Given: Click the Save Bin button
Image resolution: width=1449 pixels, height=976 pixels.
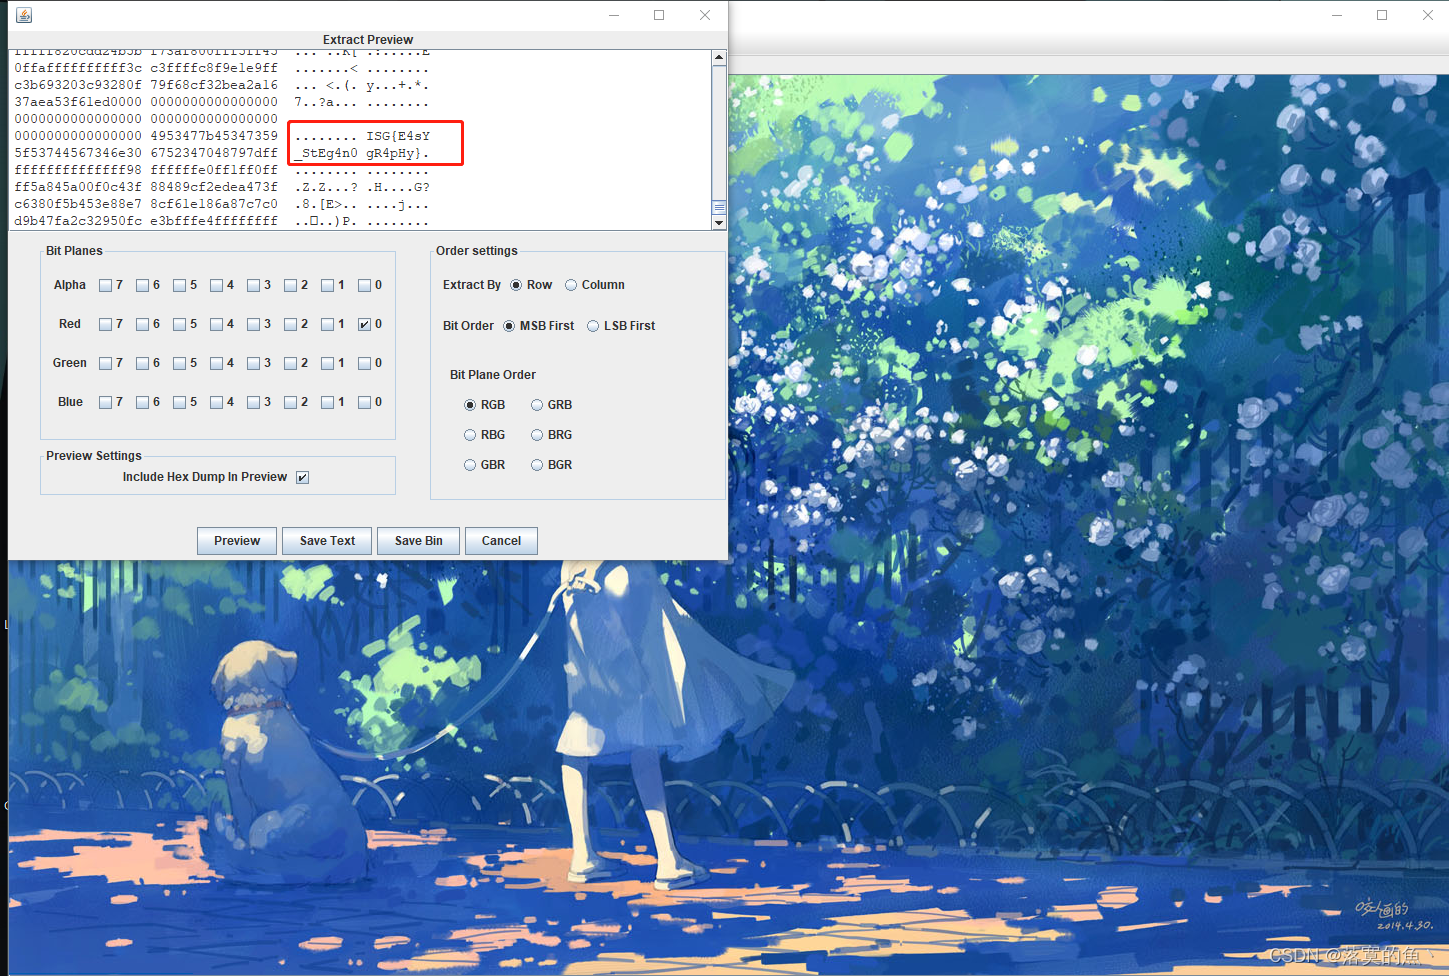Looking at the screenshot, I should (x=419, y=541).
